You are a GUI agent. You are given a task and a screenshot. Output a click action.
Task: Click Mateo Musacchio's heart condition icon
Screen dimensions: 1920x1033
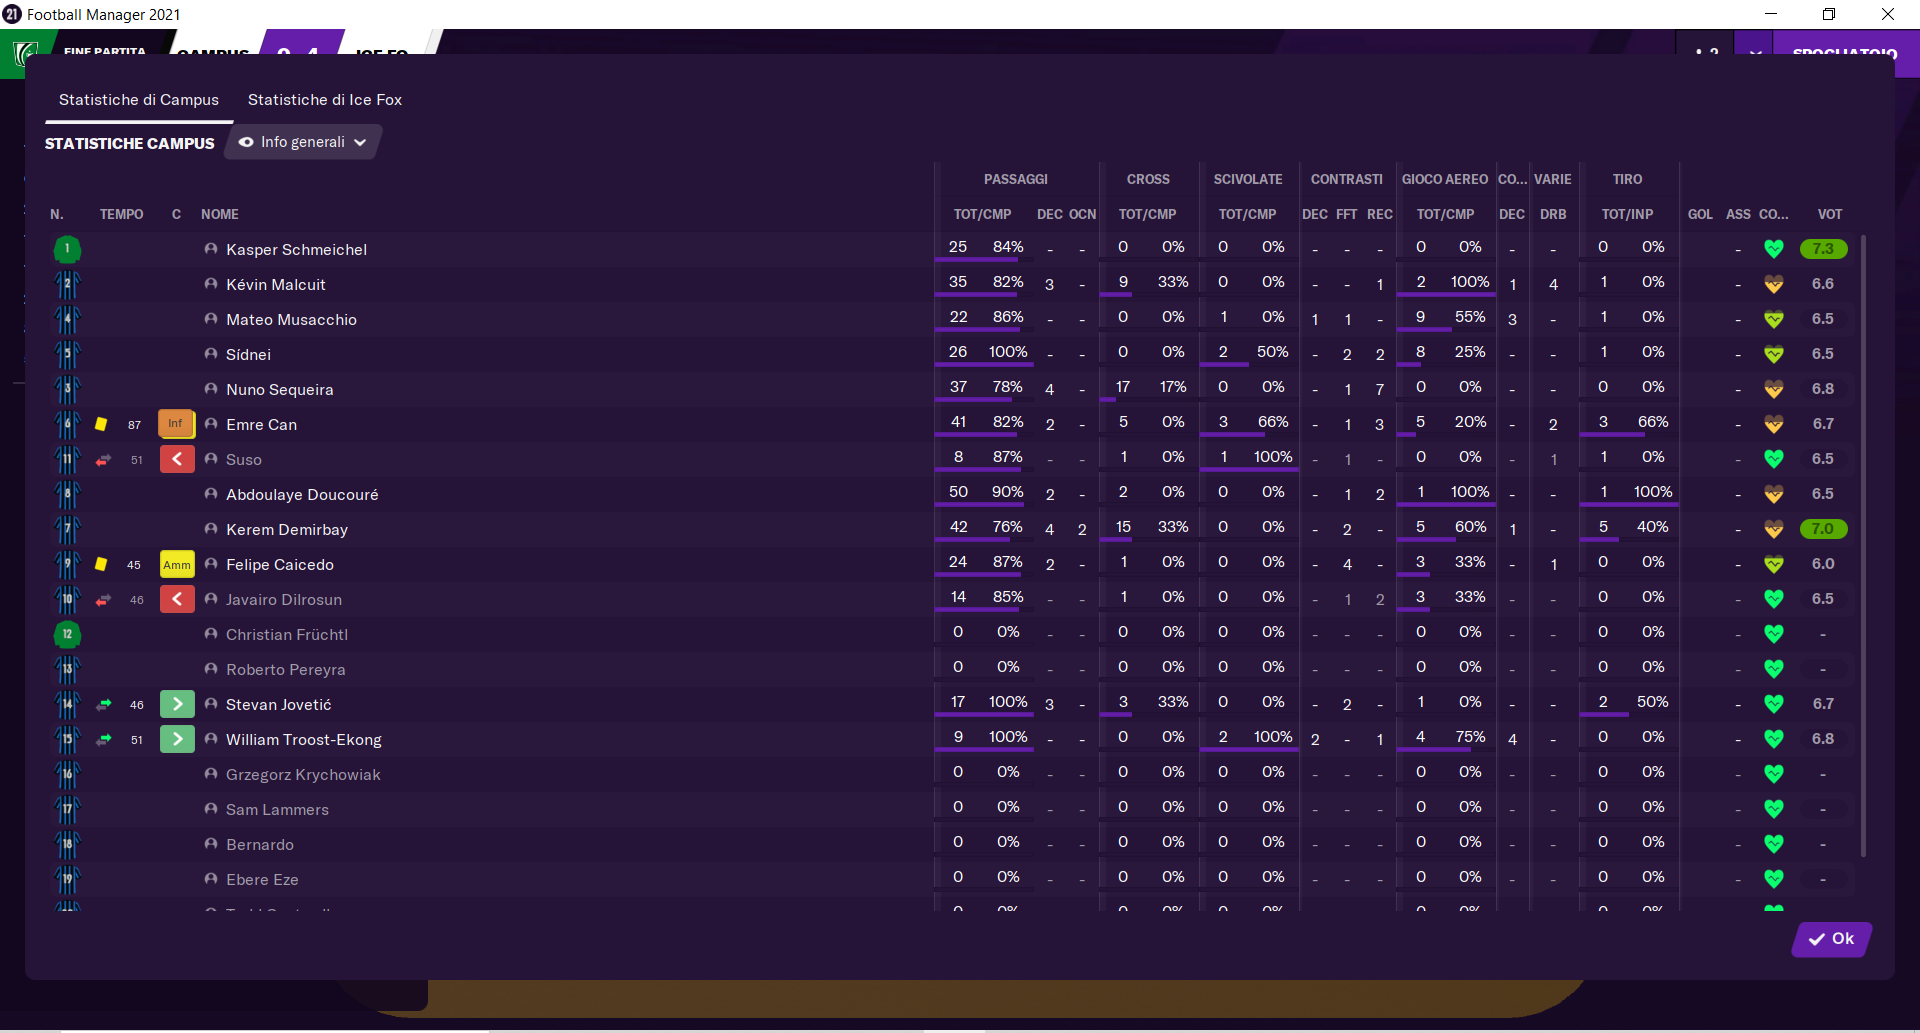click(1774, 319)
